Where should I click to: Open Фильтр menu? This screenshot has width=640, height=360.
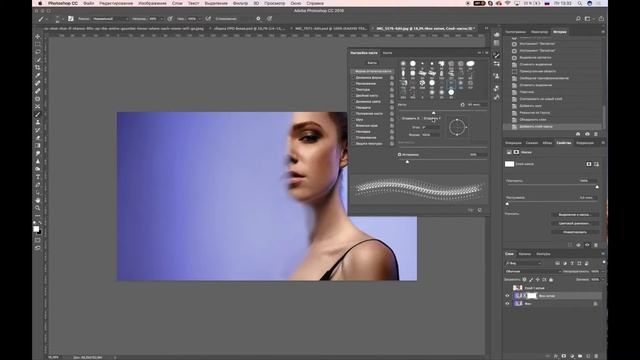pos(240,3)
